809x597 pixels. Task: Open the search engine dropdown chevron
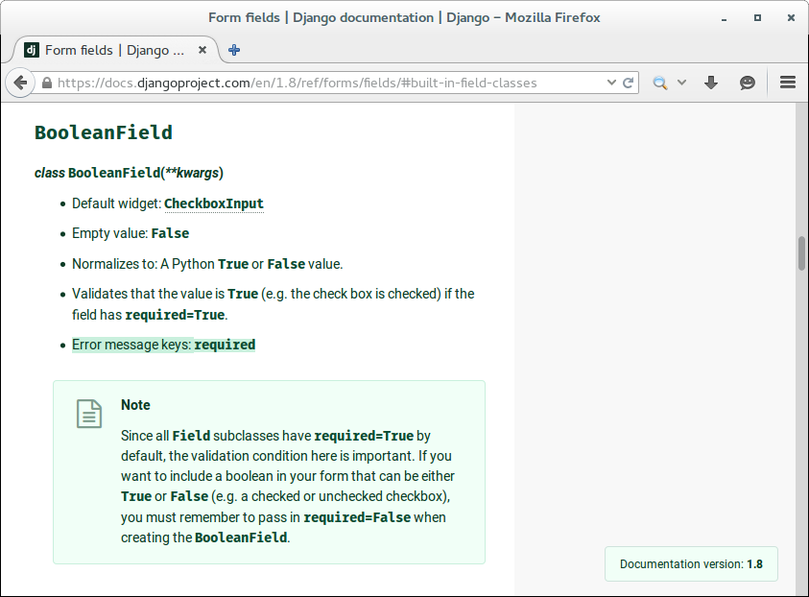click(x=682, y=83)
